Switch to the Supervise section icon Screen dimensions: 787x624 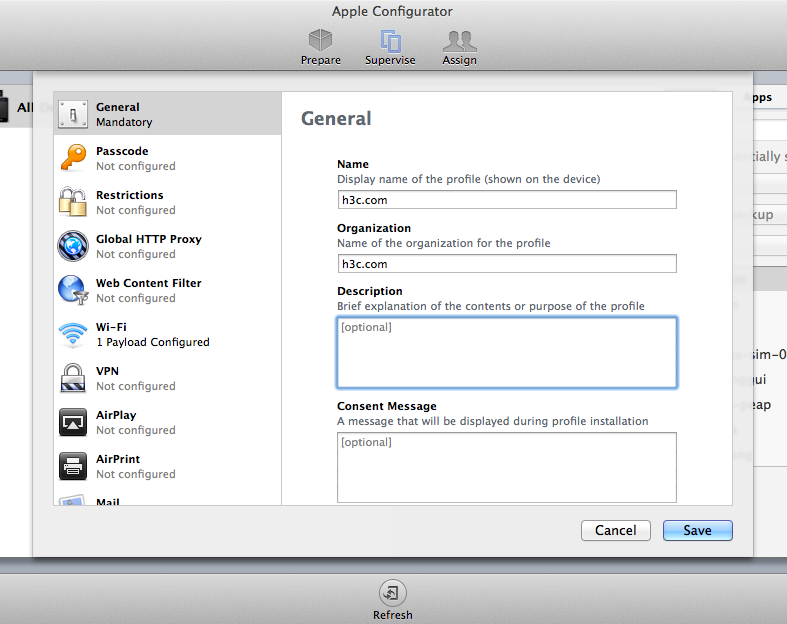click(x=390, y=41)
